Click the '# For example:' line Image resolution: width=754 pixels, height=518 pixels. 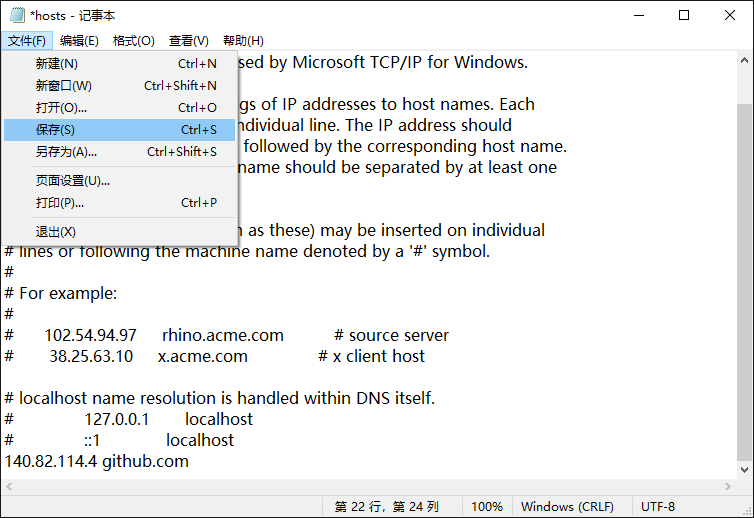pos(61,293)
